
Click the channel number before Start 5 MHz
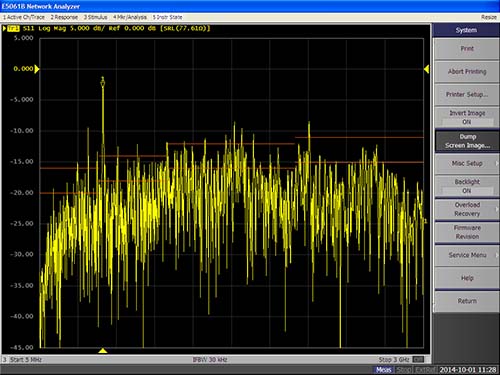pyautogui.click(x=5, y=360)
